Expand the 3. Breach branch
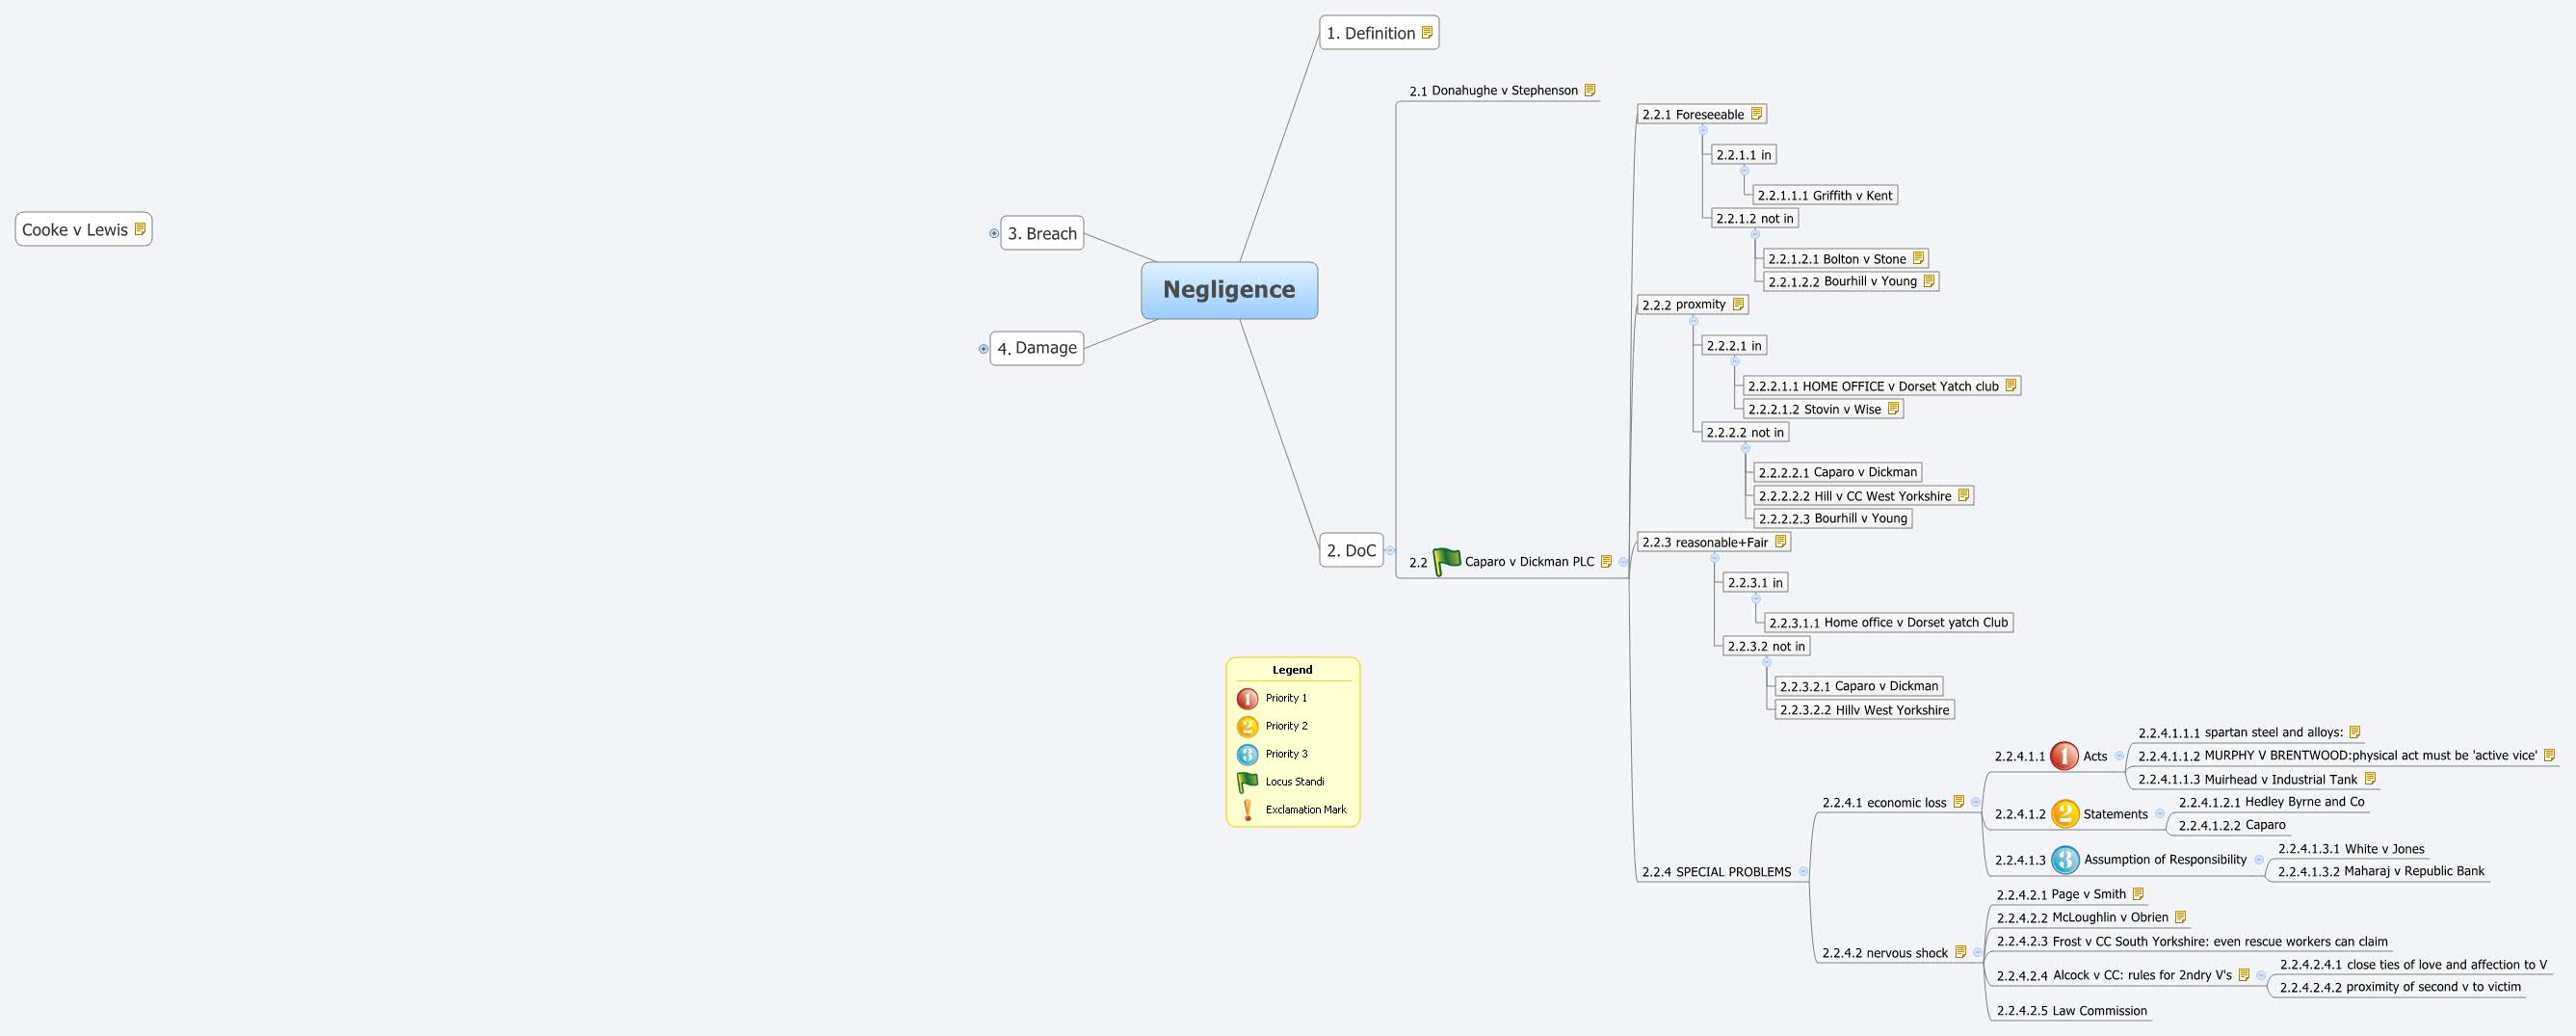 (994, 233)
